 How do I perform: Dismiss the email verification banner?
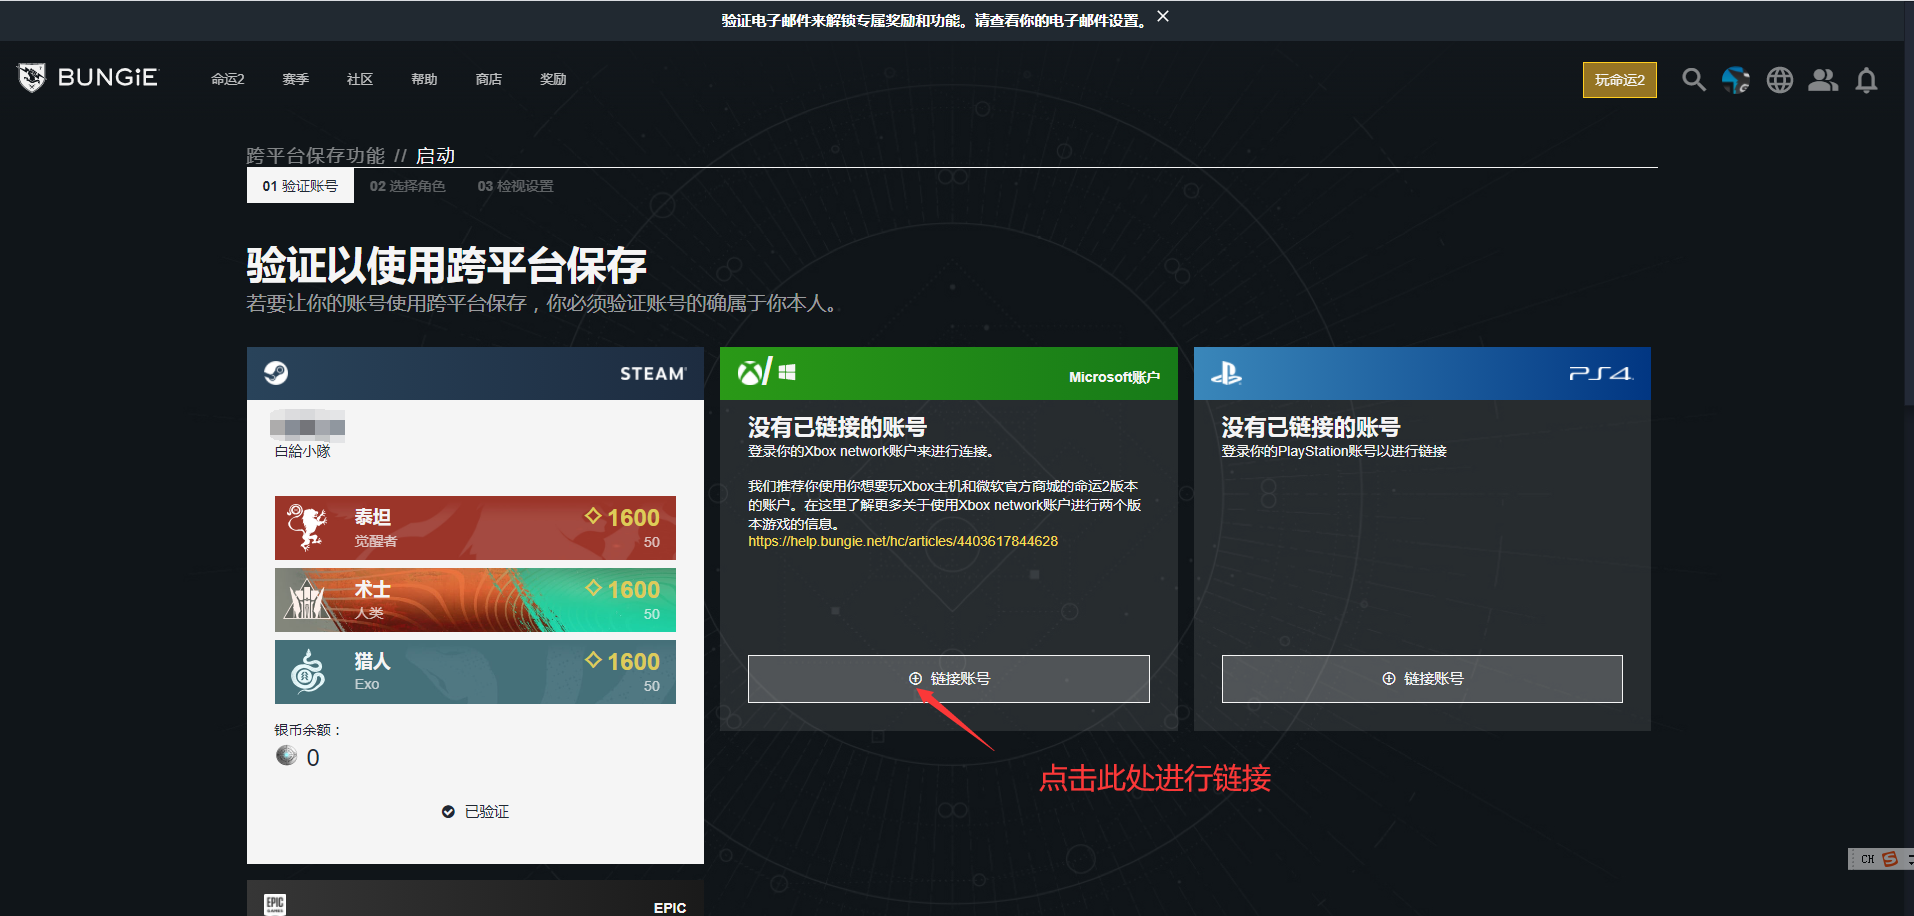1162,17
